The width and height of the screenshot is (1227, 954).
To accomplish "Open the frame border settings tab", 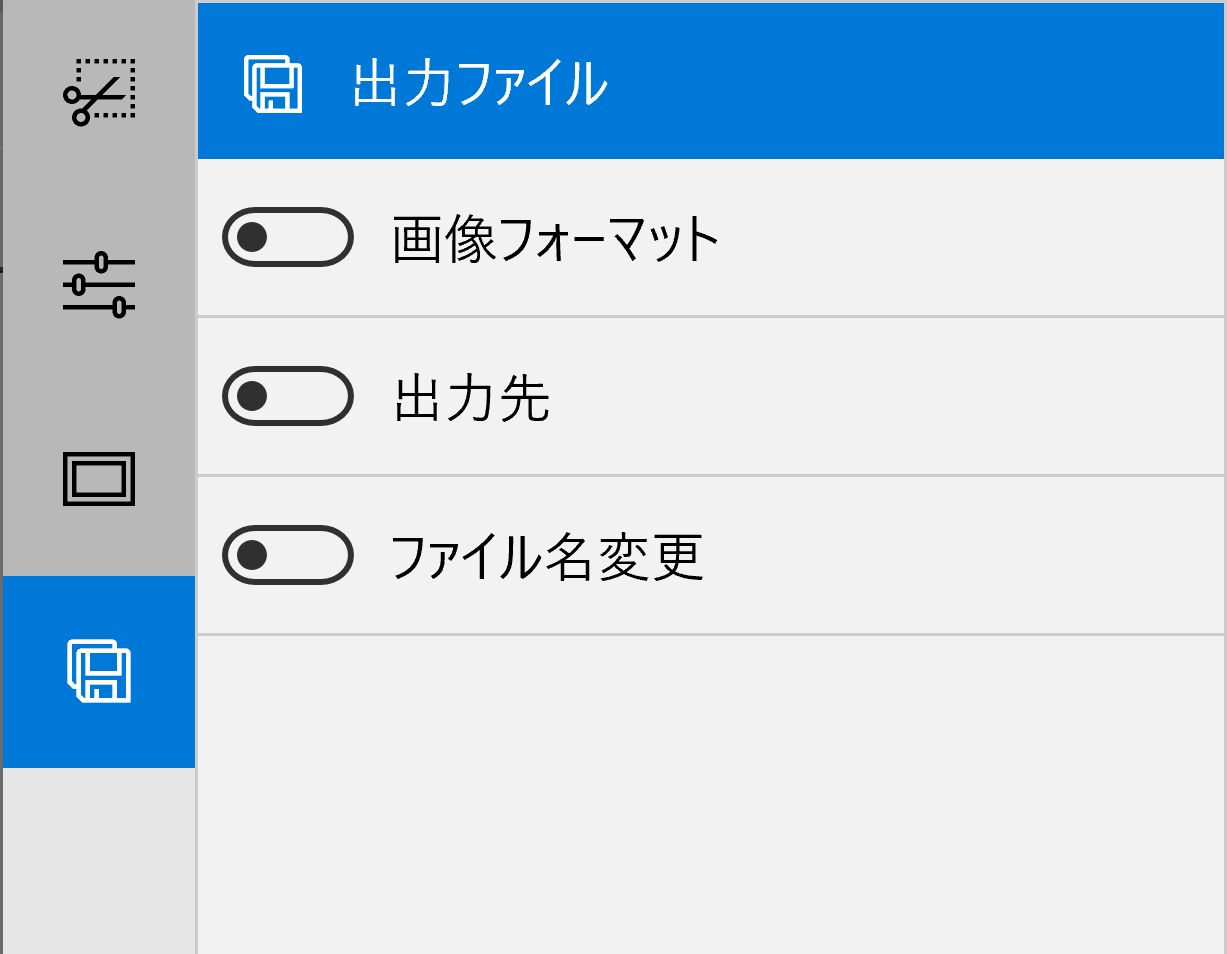I will (x=99, y=479).
